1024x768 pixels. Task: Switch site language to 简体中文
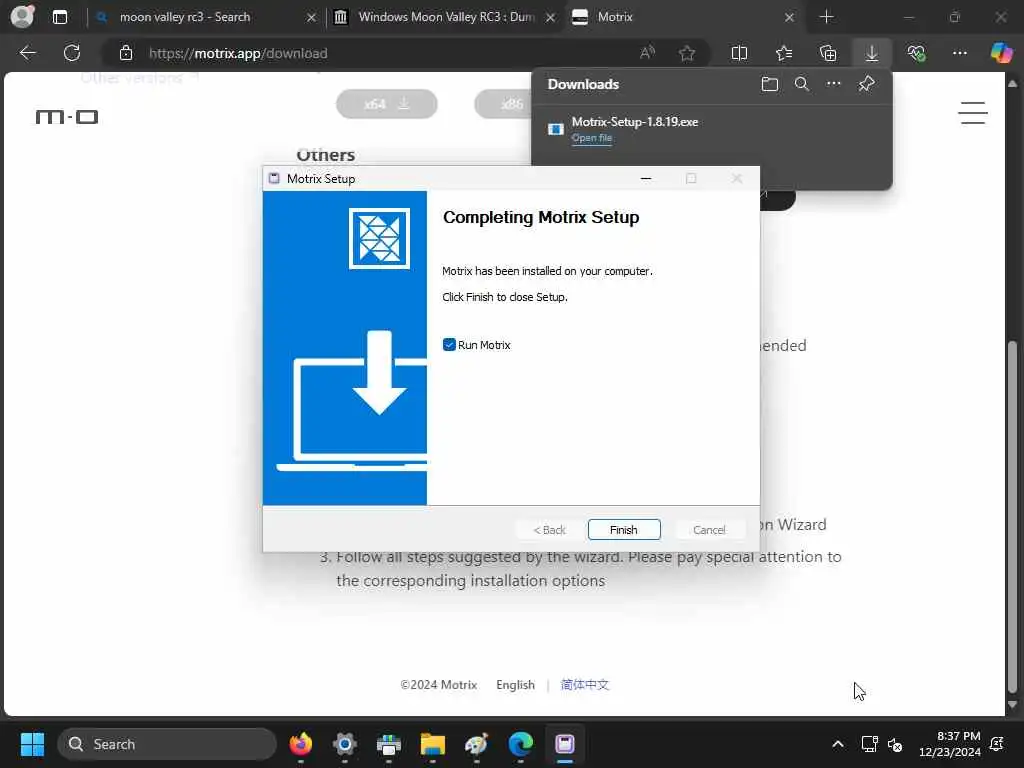click(x=584, y=684)
